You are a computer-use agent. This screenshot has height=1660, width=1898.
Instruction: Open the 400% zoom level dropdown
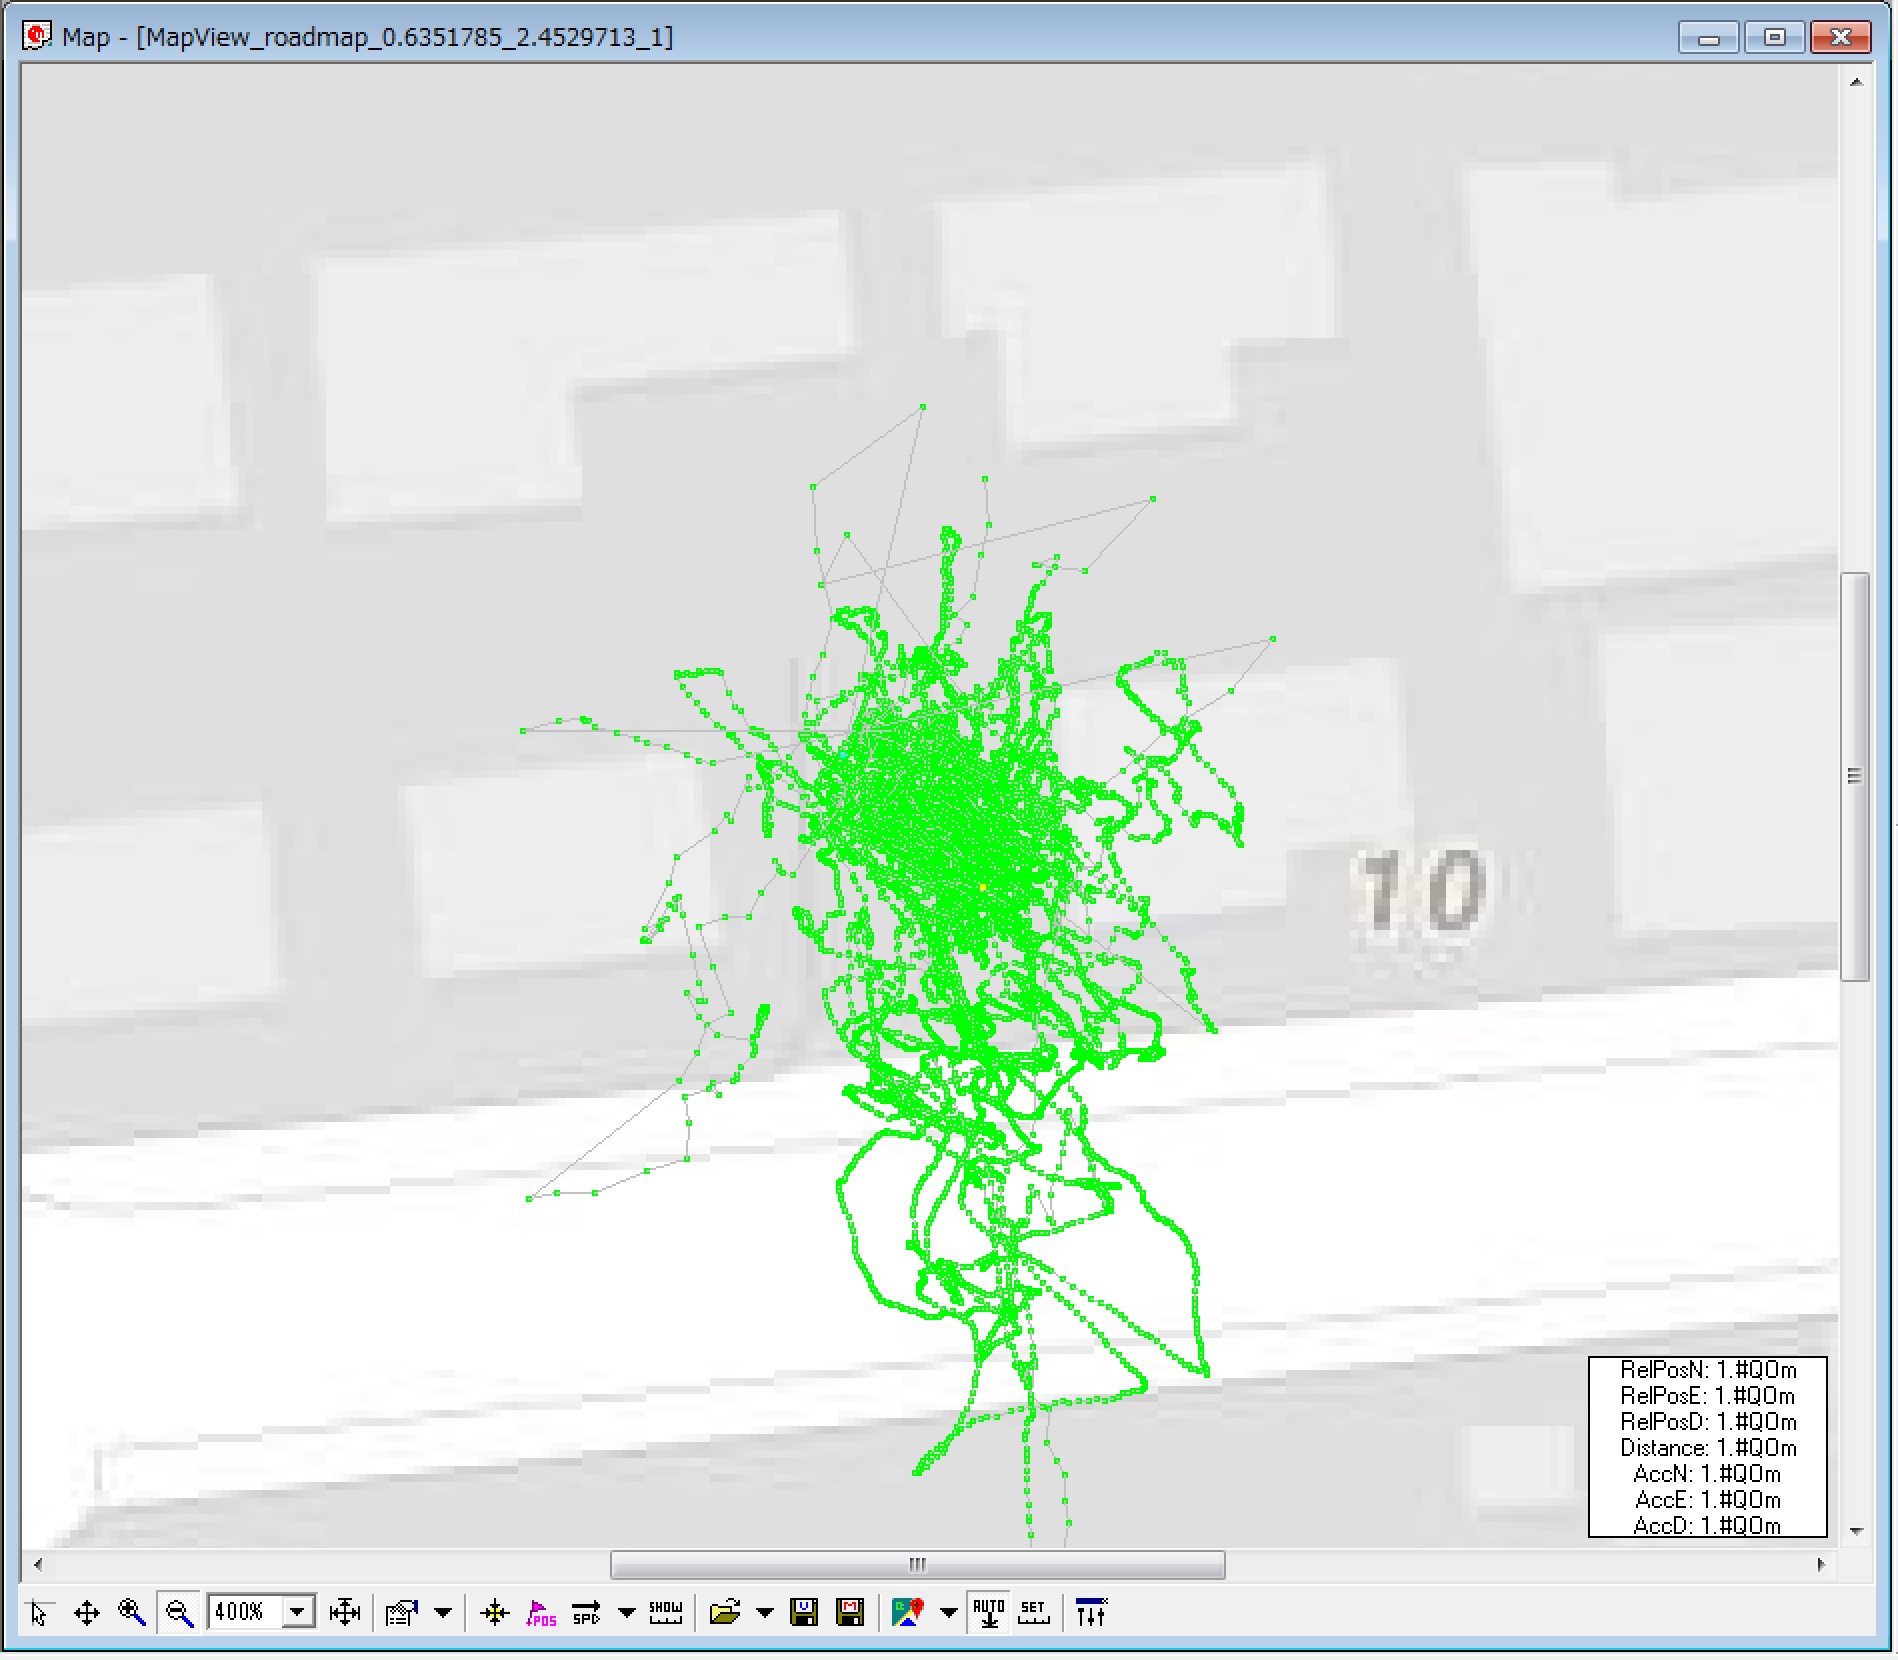(x=297, y=1613)
